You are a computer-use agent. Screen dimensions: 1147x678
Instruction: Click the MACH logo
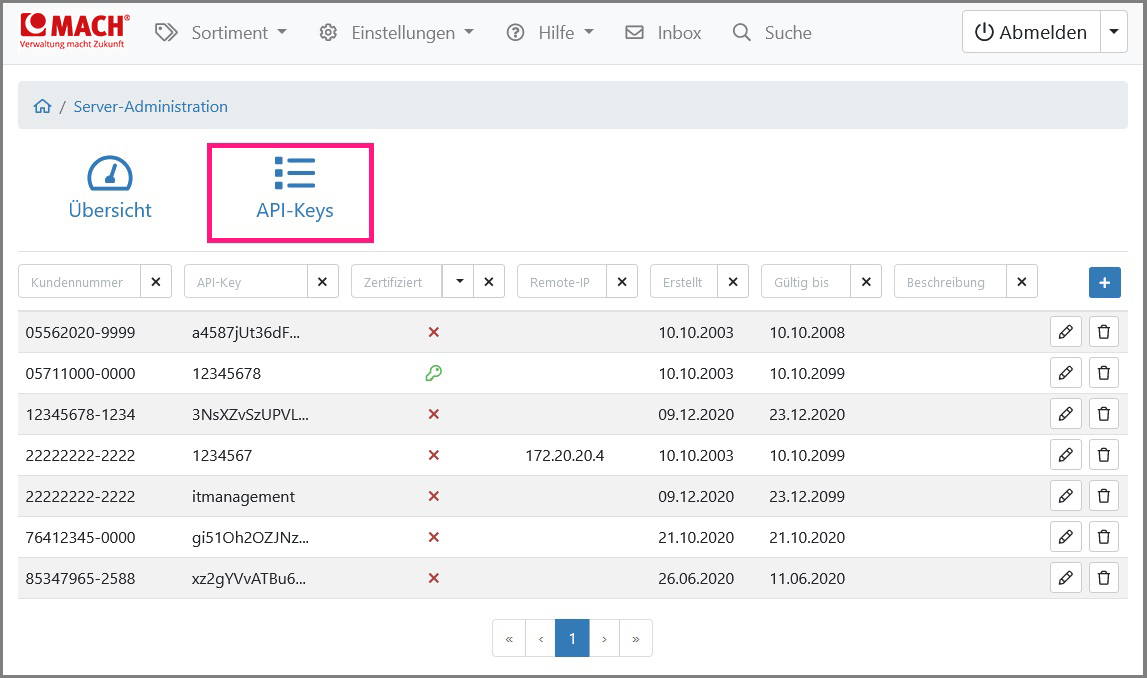pos(74,31)
